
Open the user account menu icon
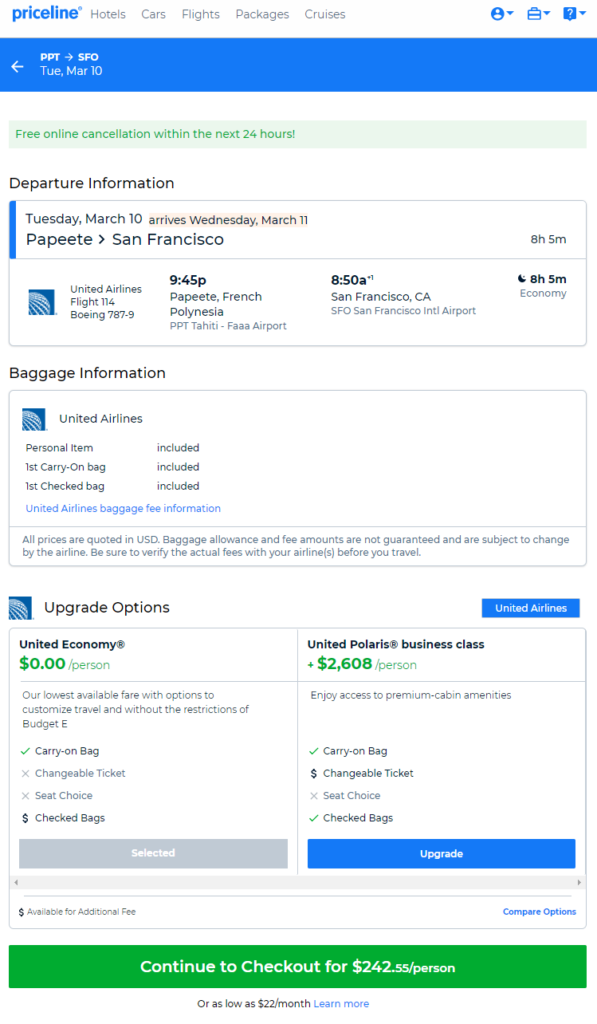pyautogui.click(x=502, y=14)
